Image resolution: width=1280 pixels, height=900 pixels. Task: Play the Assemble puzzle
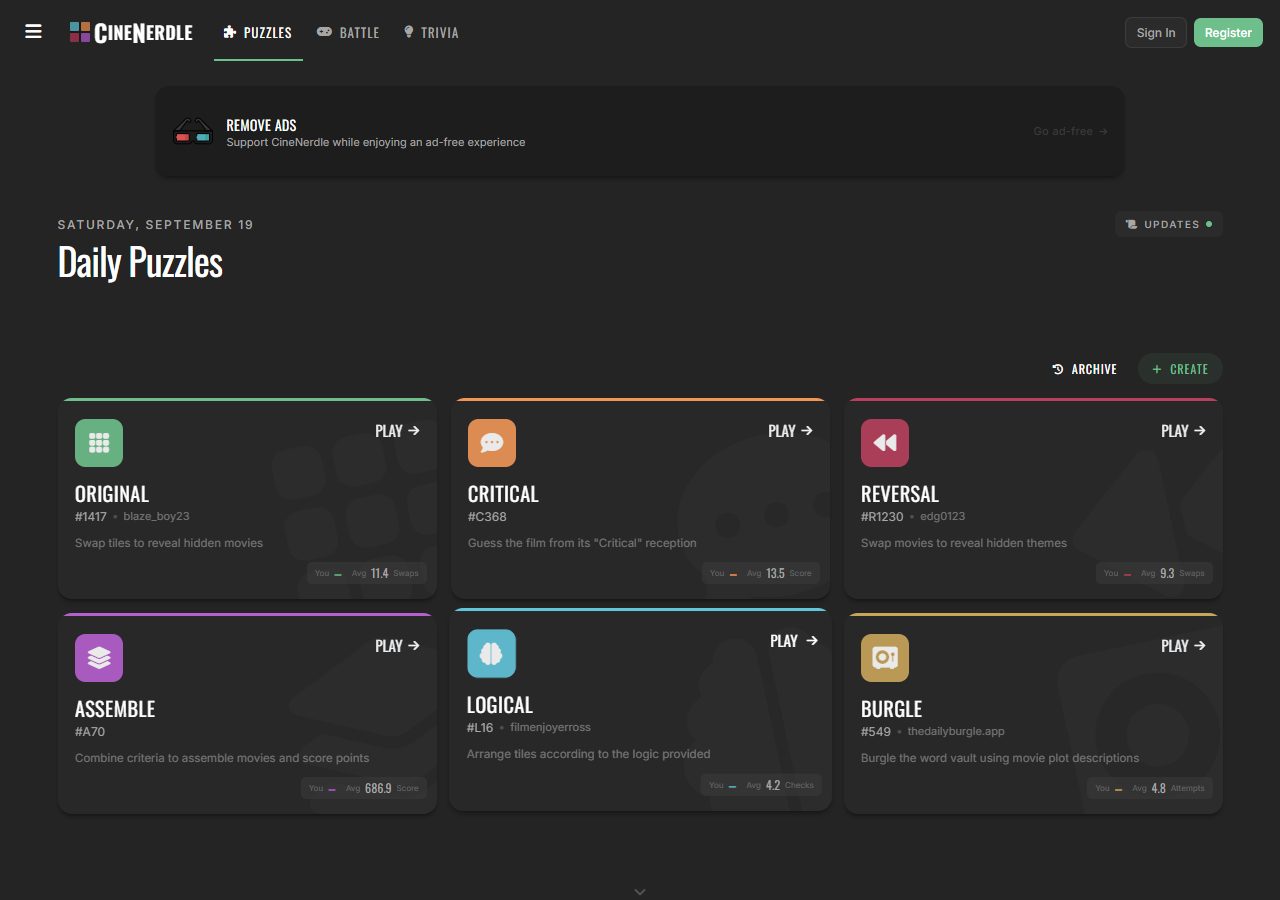[398, 646]
